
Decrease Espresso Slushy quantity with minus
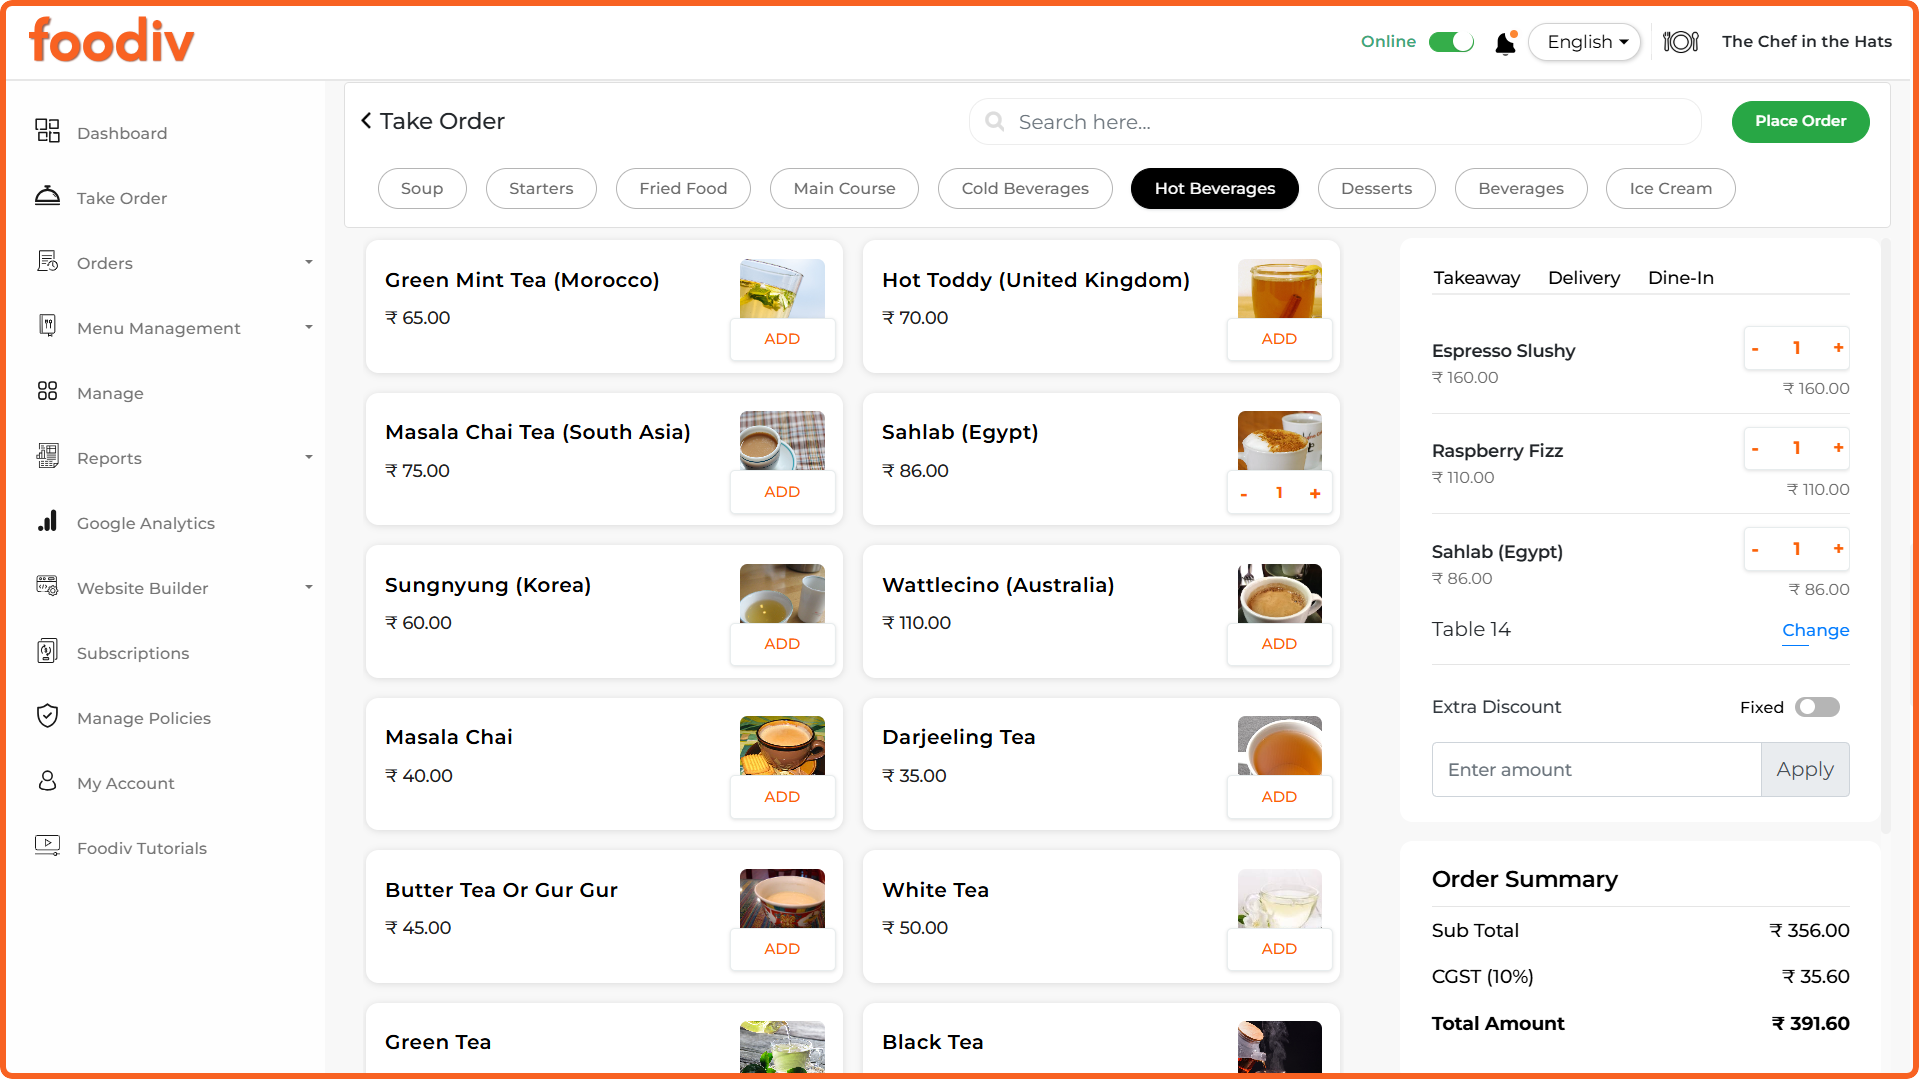click(x=1755, y=348)
